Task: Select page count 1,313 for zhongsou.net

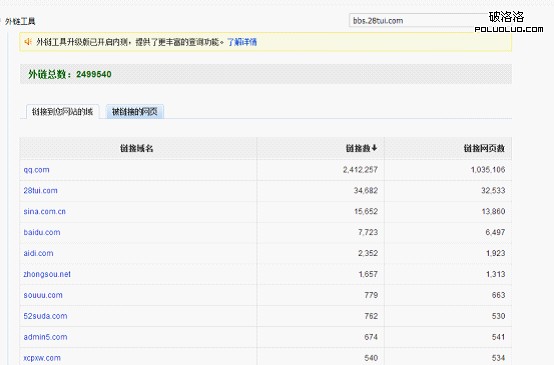Action: tap(495, 274)
